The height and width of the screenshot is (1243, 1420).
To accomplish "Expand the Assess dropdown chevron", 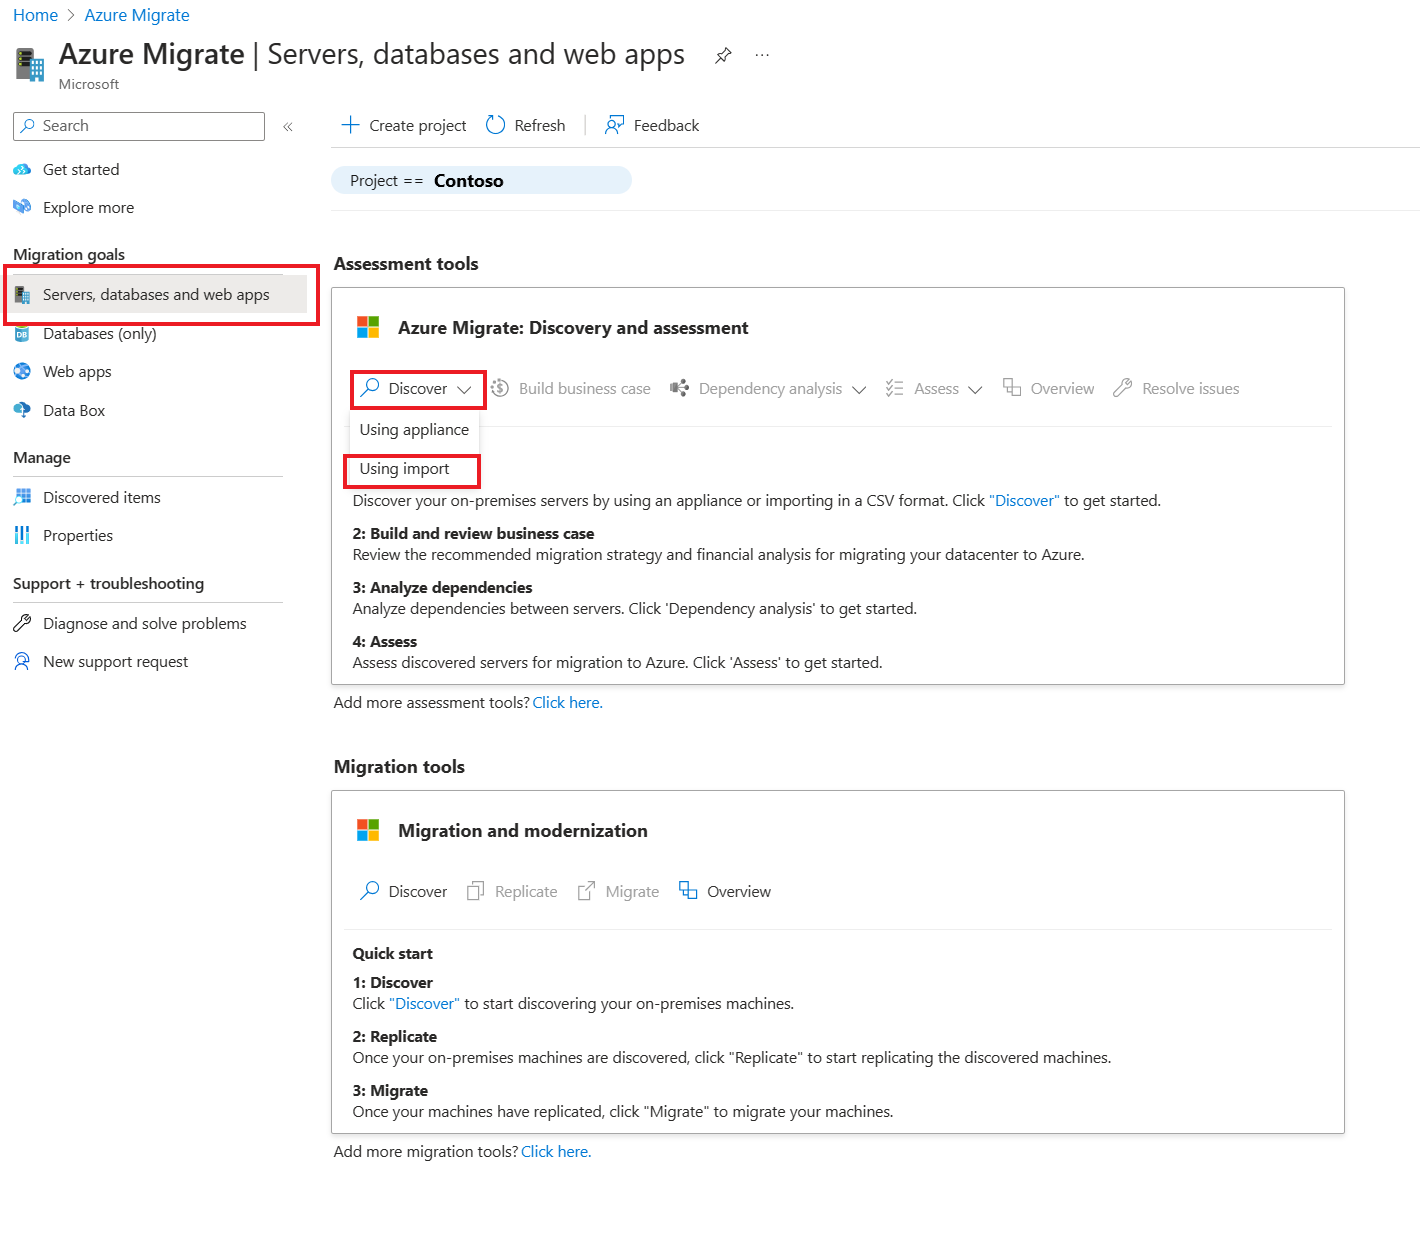I will click(975, 389).
